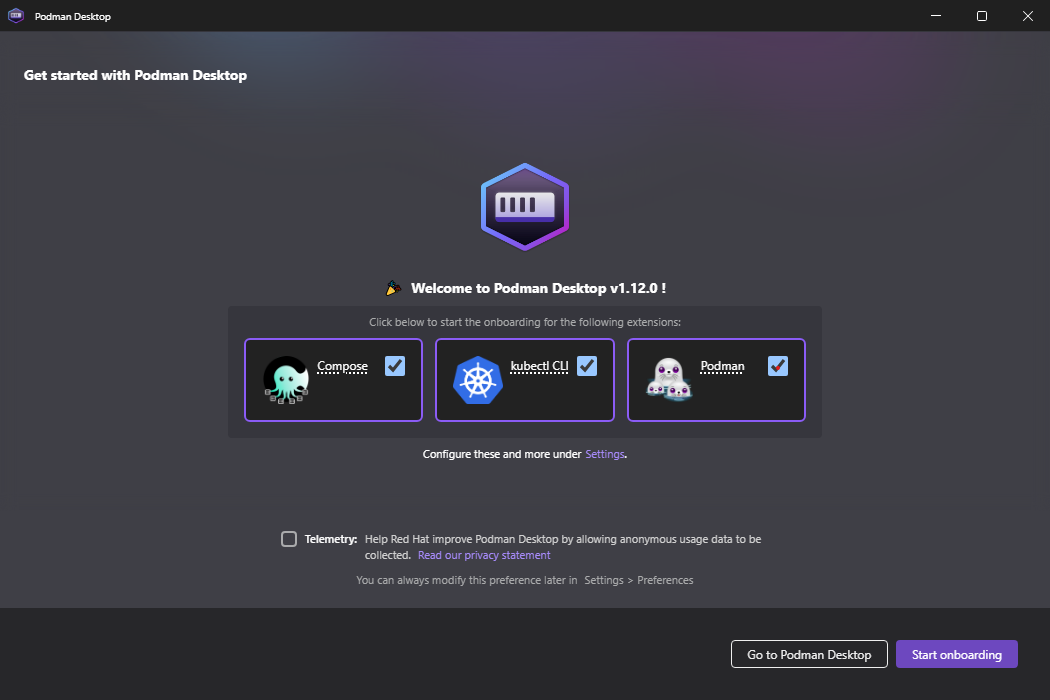The image size is (1050, 700).
Task: Close the Podman Desktop window
Action: pos(1027,15)
